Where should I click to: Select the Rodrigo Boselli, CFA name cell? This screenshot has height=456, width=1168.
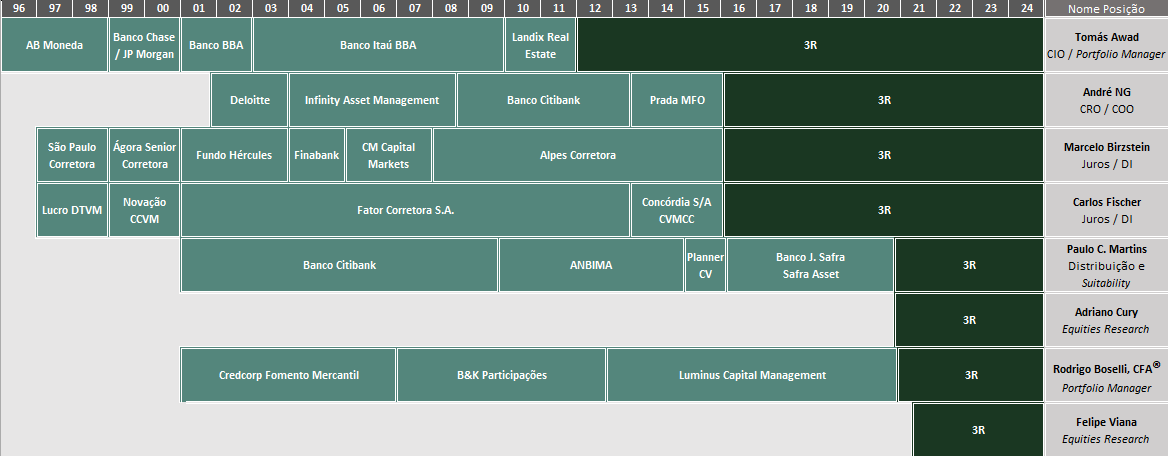(x=1106, y=376)
